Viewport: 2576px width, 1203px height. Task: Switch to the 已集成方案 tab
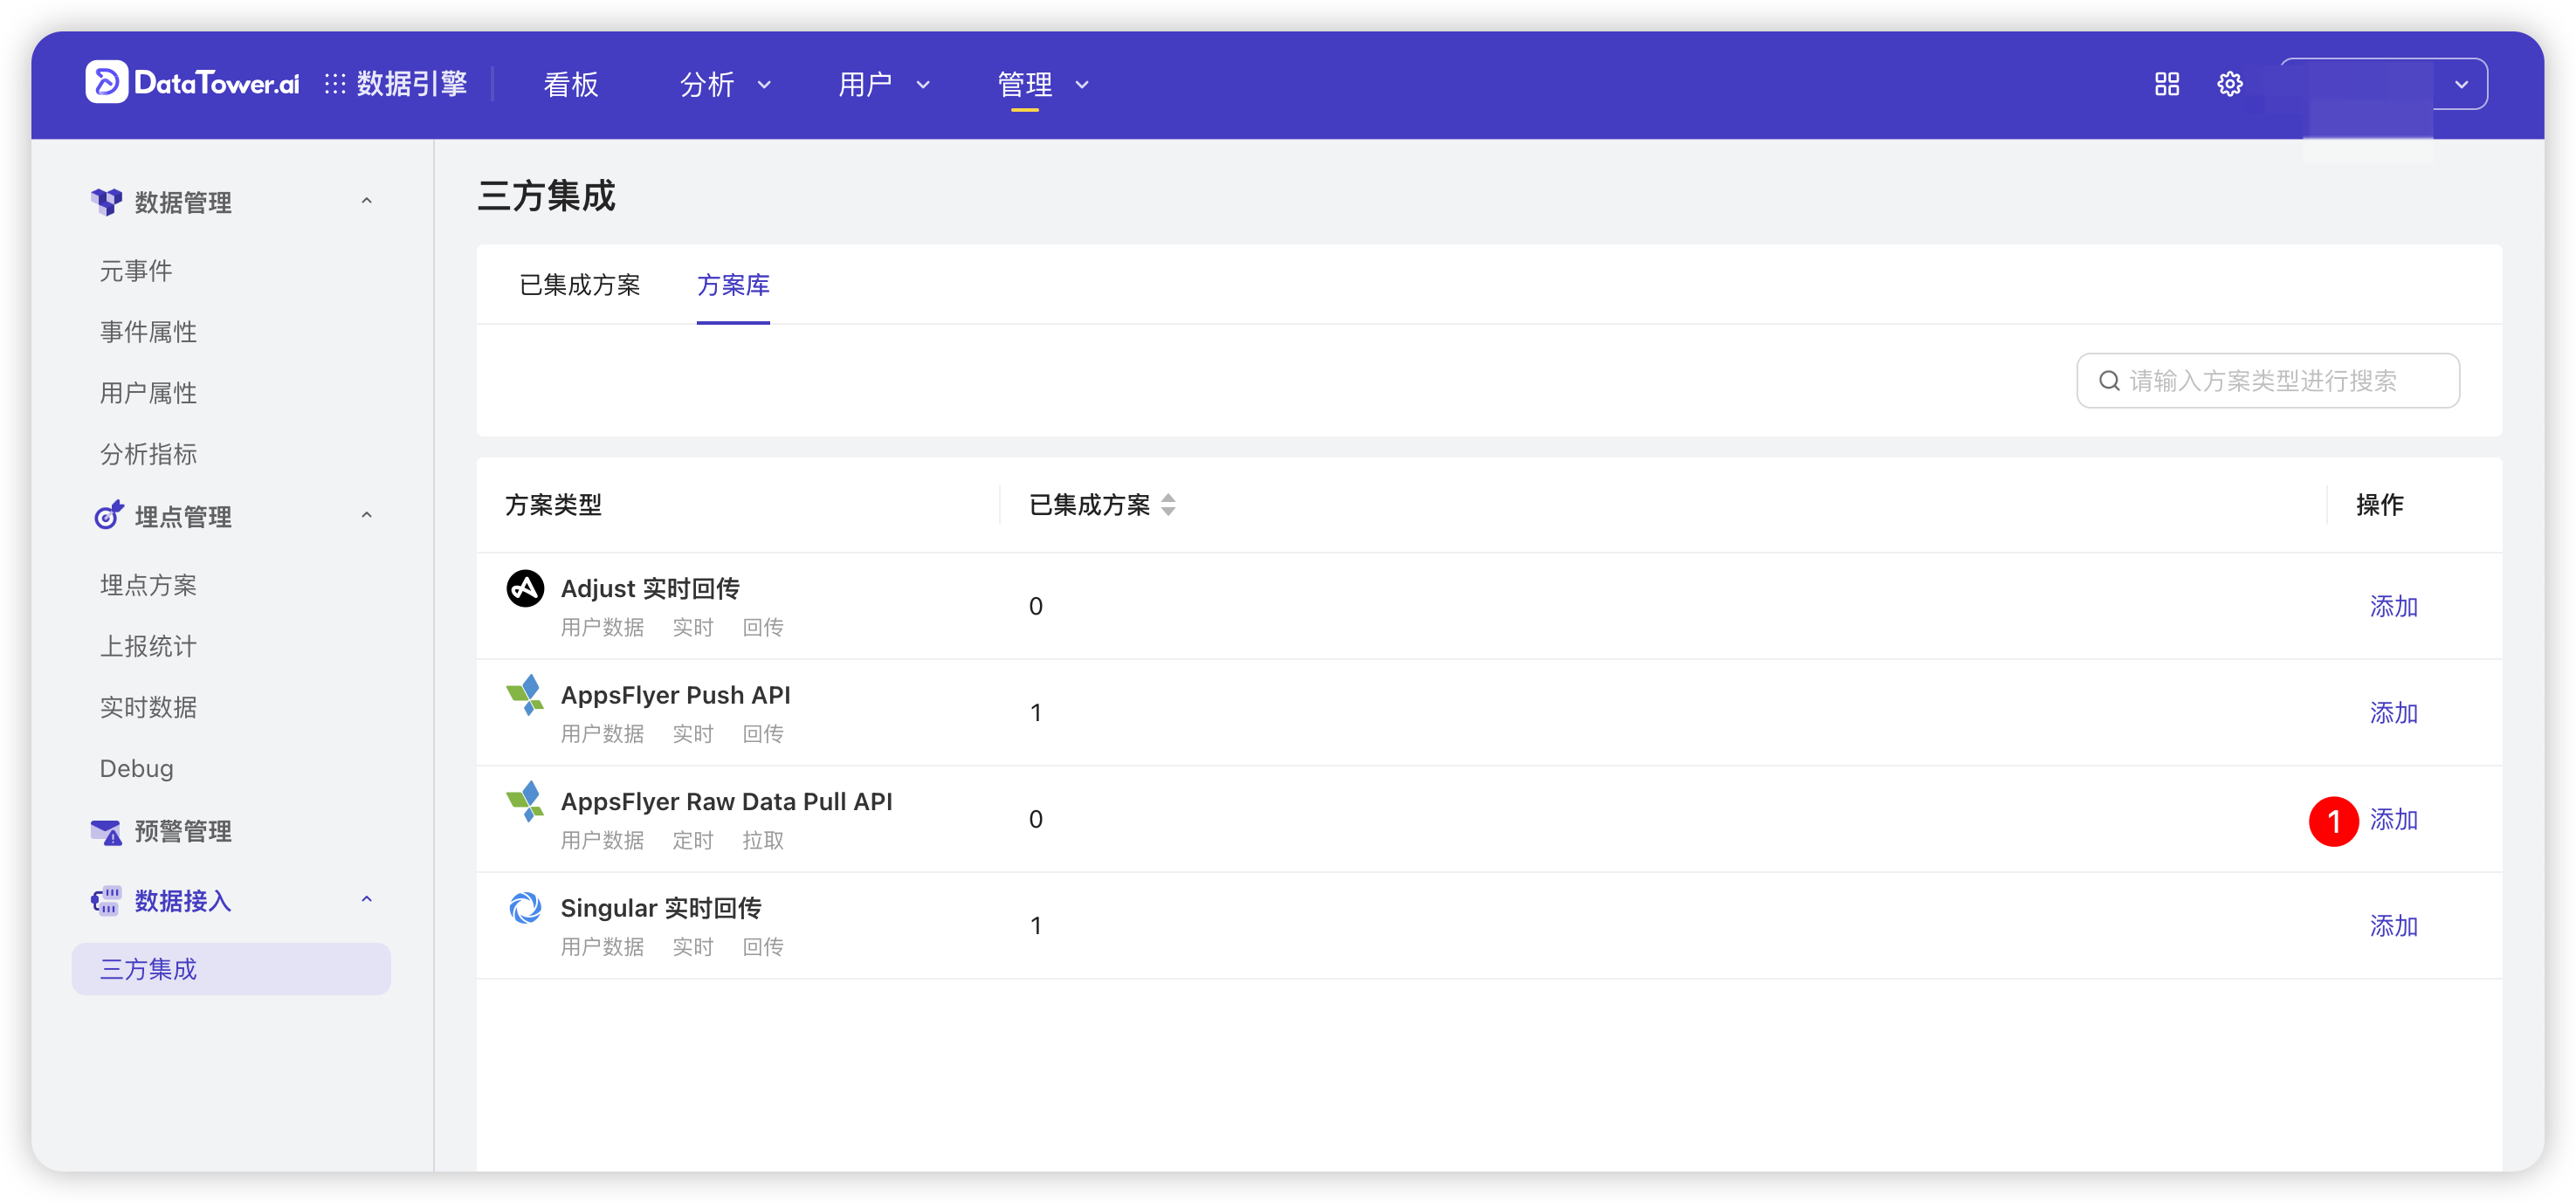tap(580, 285)
